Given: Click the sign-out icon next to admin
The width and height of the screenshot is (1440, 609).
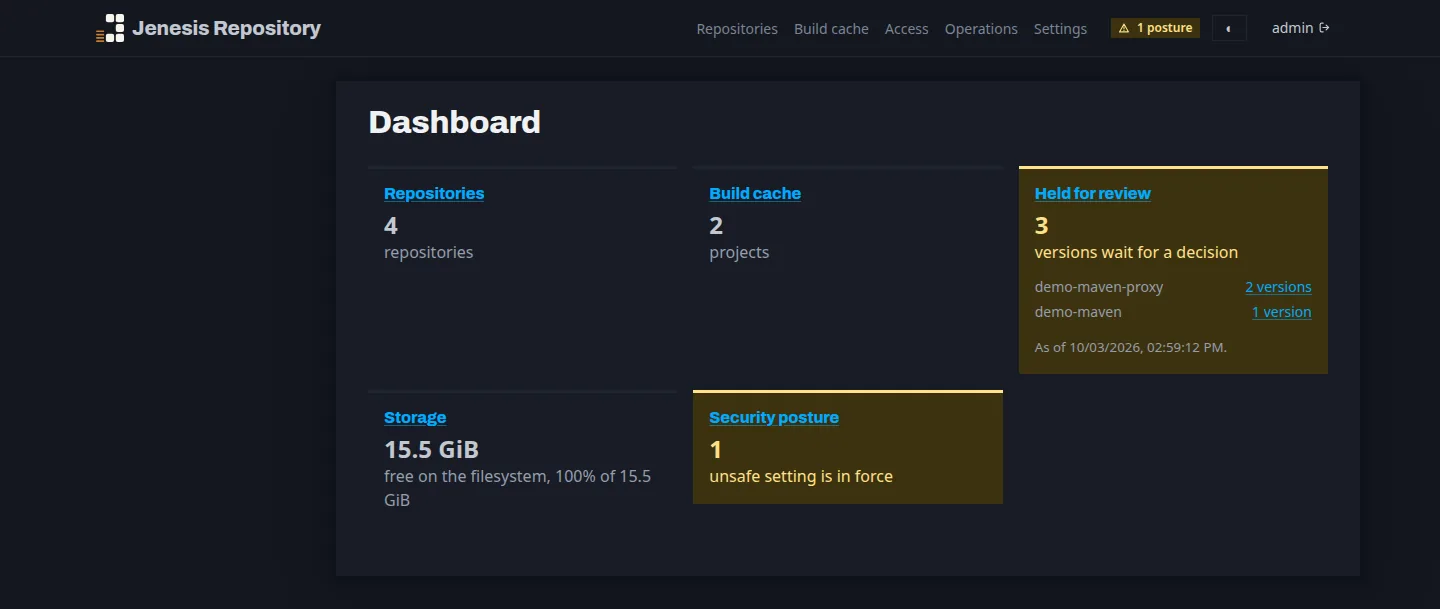Looking at the screenshot, I should point(1324,28).
